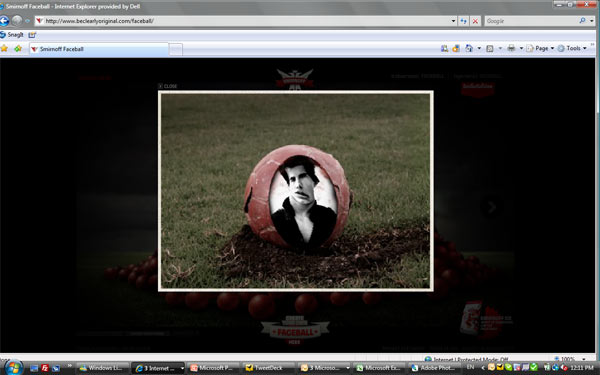
Task: Switch to Windows Li... taskbar button
Action: pos(102,368)
